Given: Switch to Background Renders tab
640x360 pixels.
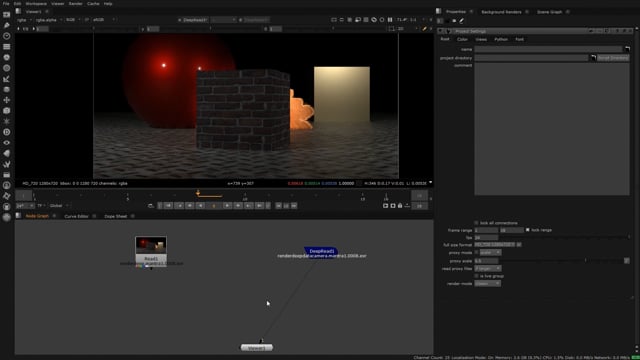Looking at the screenshot, I should coord(501,12).
